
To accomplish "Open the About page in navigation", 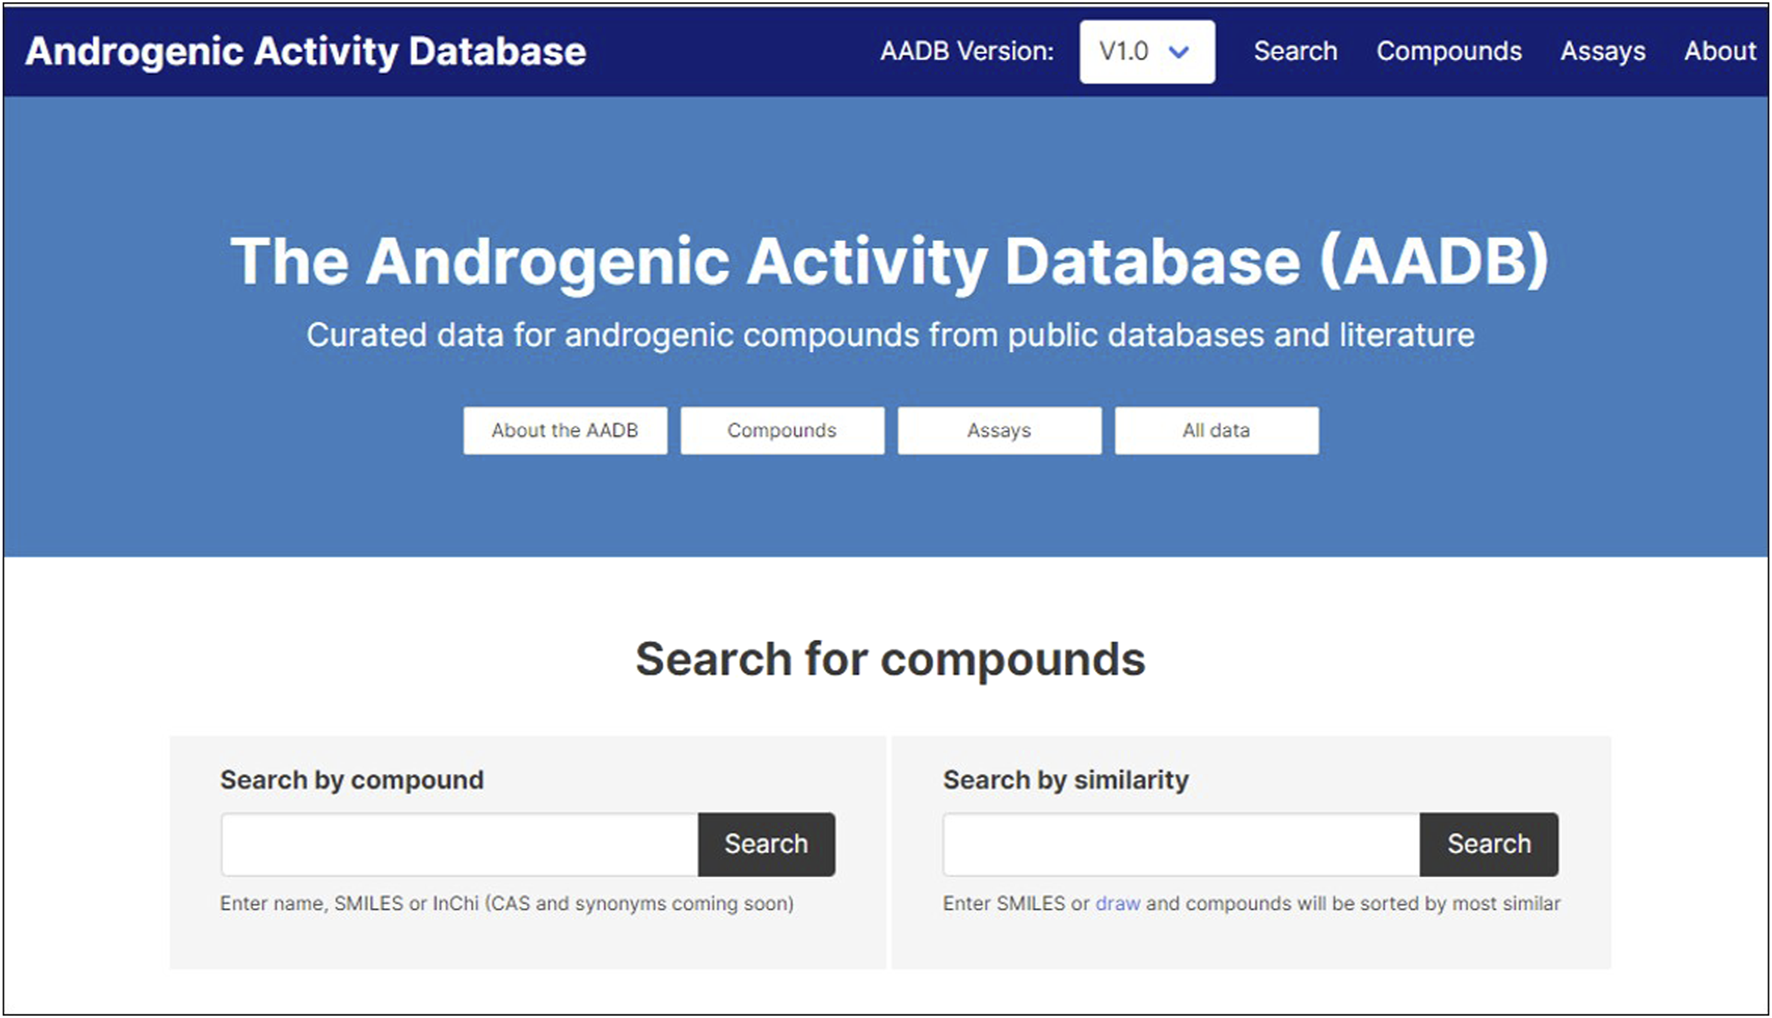I will click(1720, 51).
